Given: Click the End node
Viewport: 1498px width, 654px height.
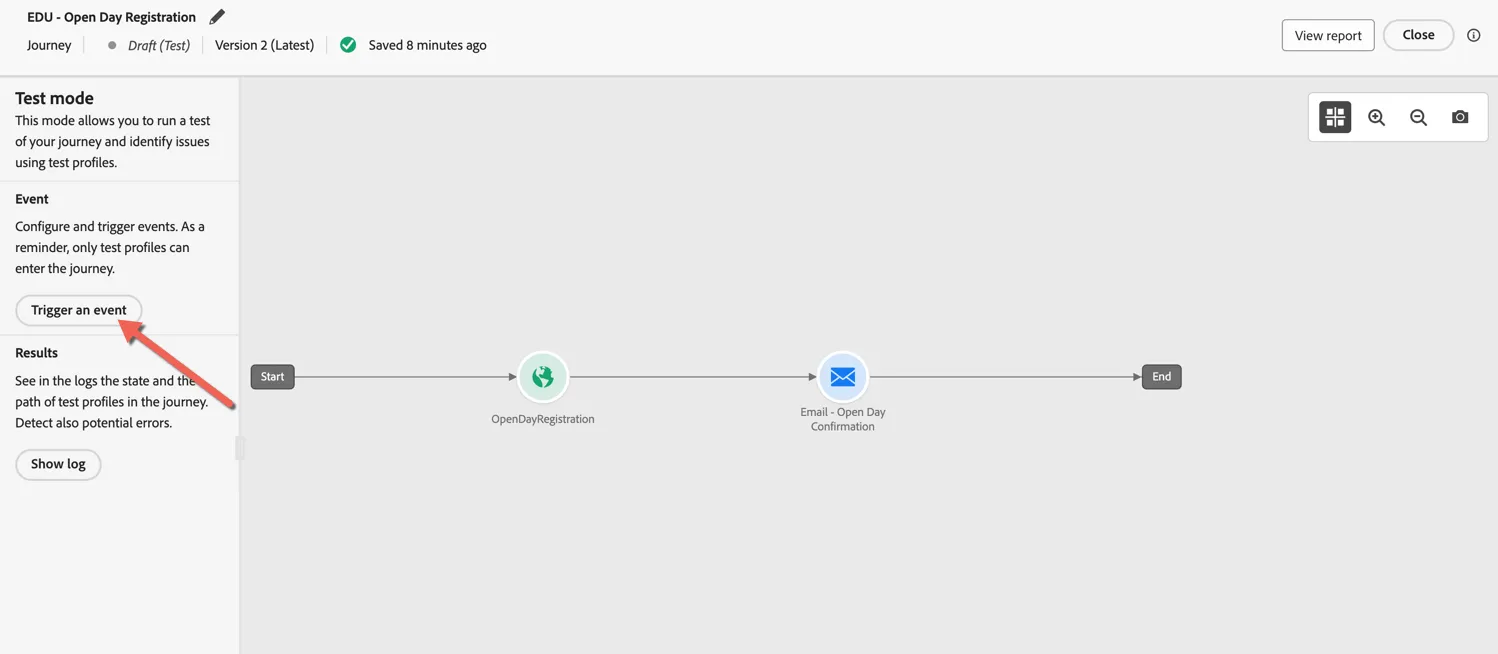Looking at the screenshot, I should coord(1161,377).
